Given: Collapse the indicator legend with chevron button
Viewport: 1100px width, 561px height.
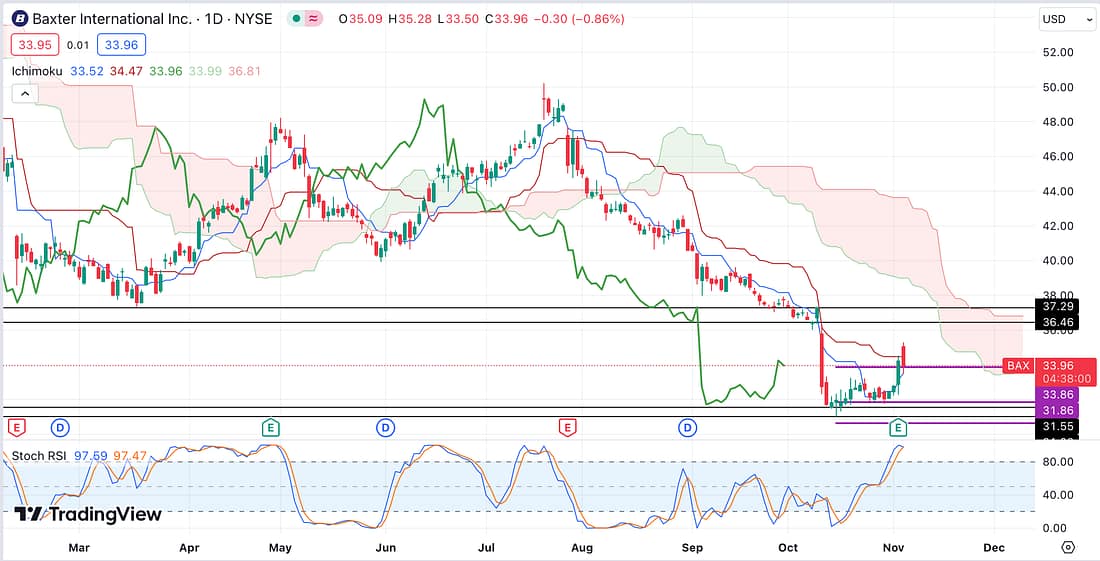Looking at the screenshot, I should (x=24, y=94).
